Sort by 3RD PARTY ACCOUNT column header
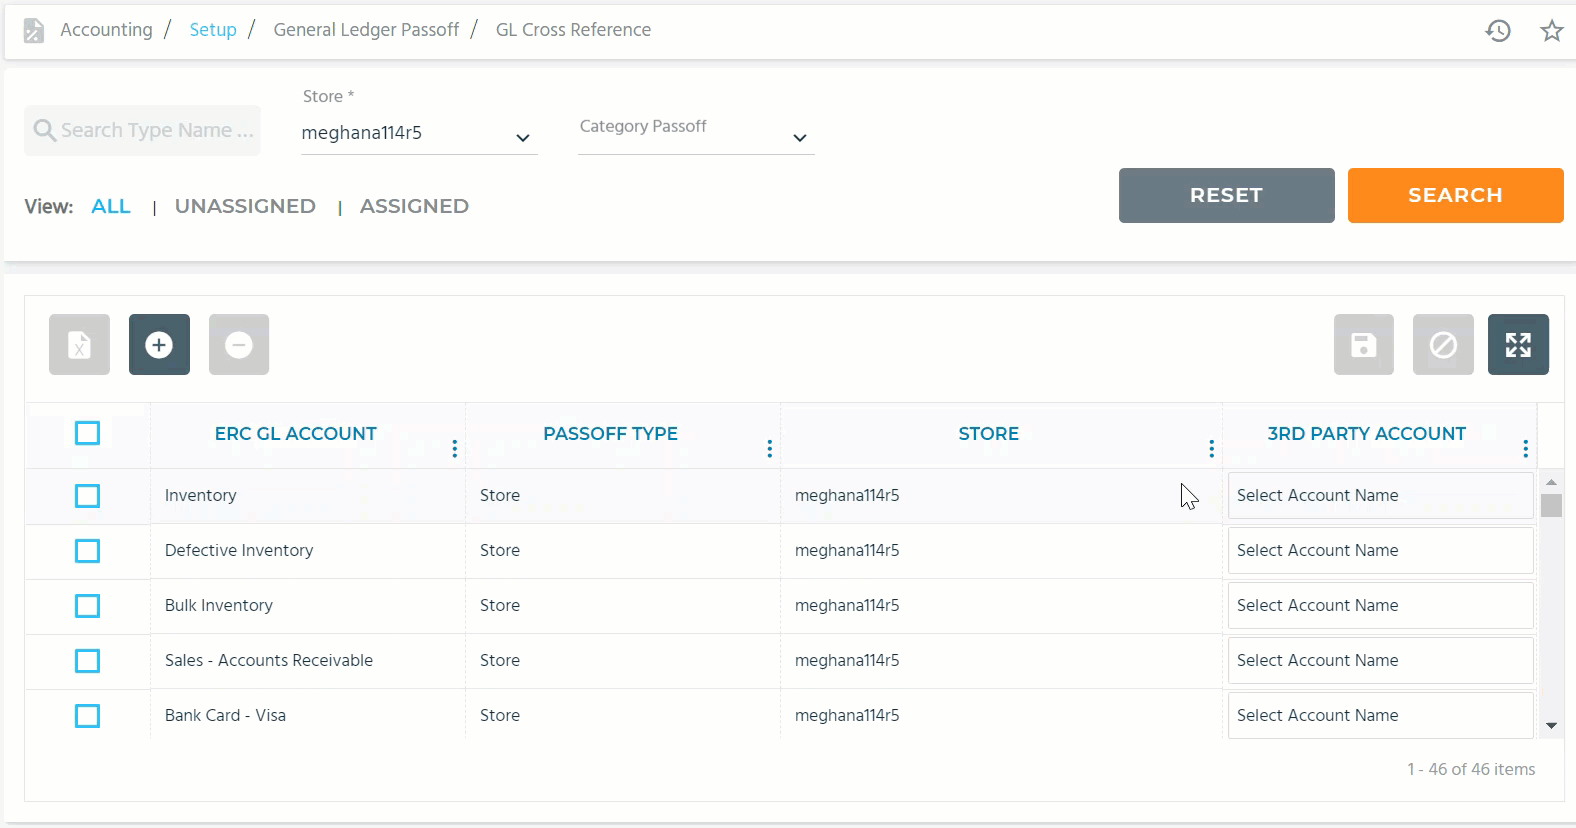 tap(1366, 434)
